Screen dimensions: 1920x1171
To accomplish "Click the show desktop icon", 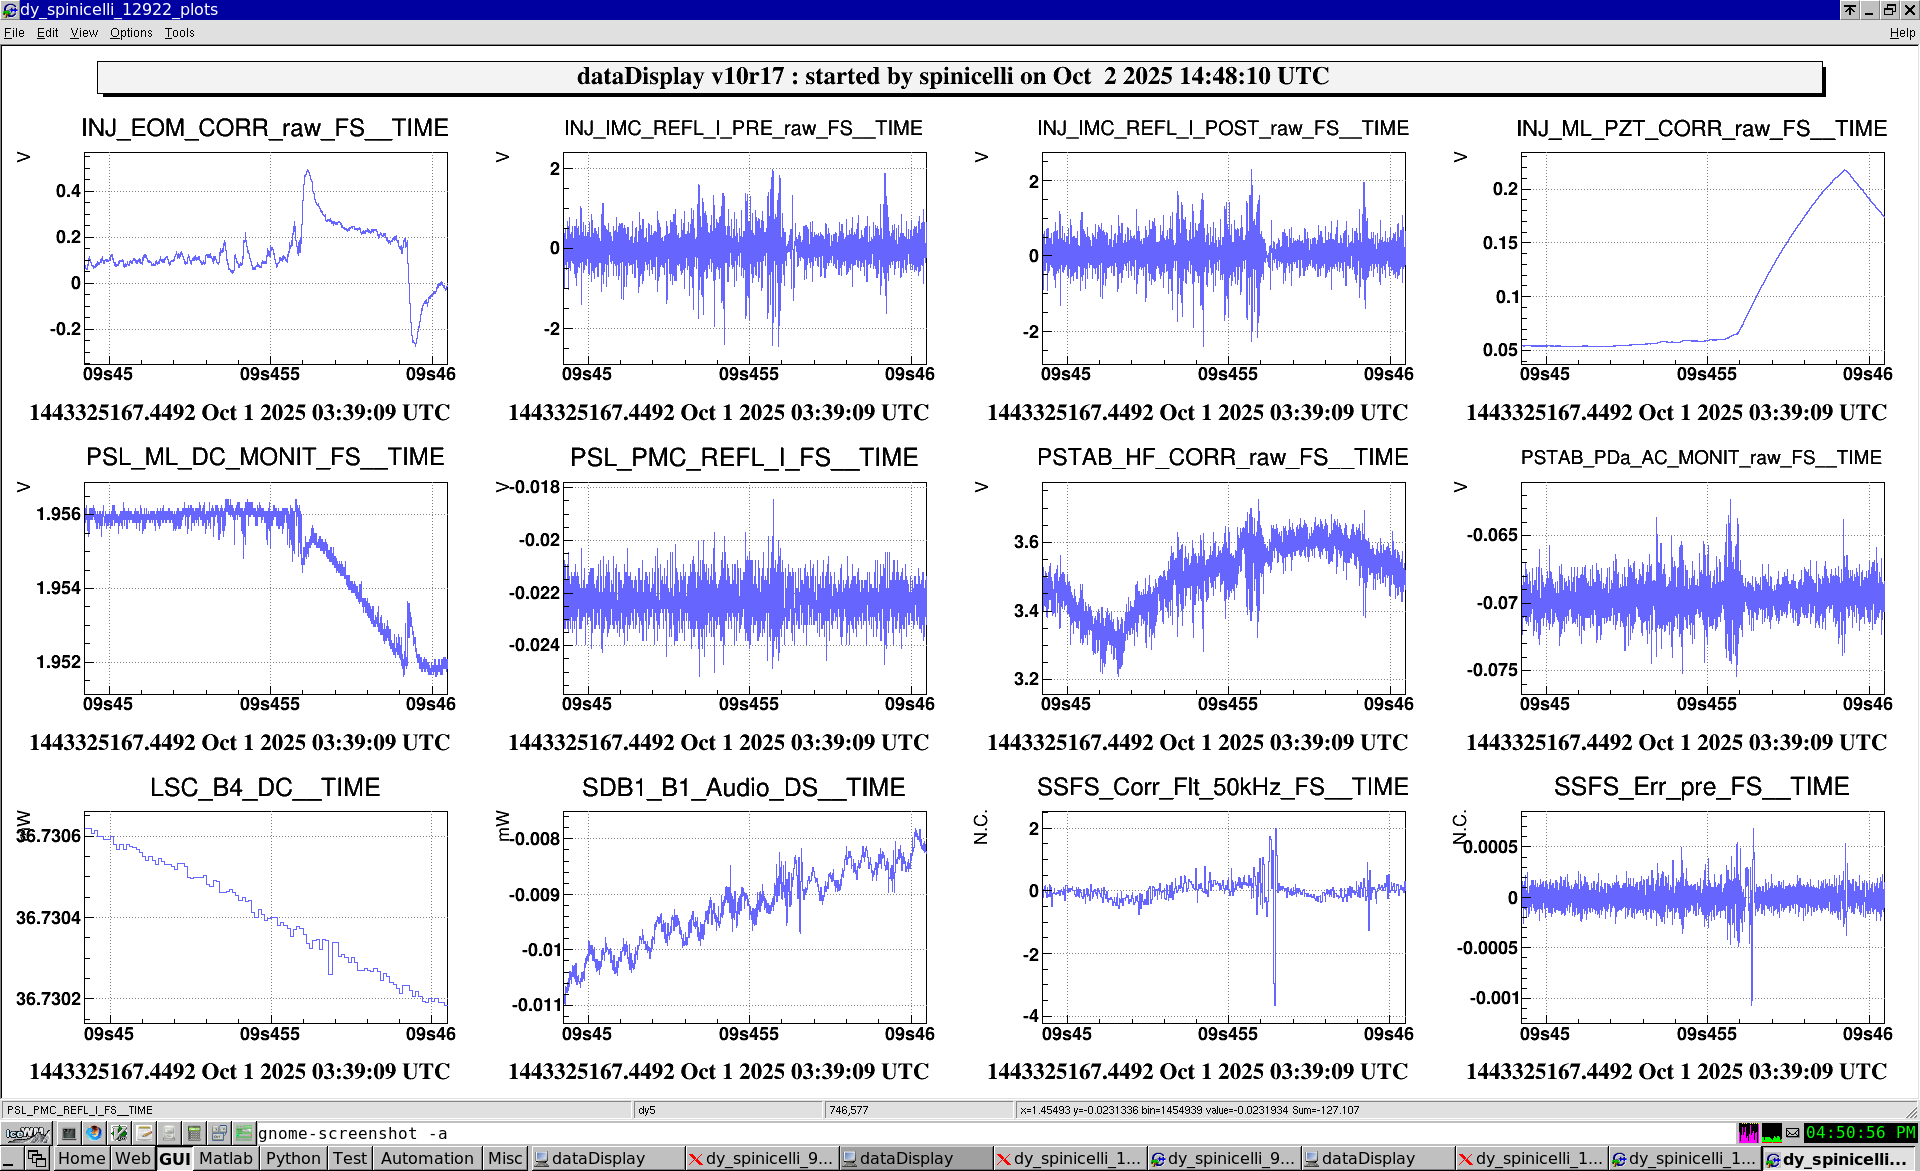I will click(11, 1158).
